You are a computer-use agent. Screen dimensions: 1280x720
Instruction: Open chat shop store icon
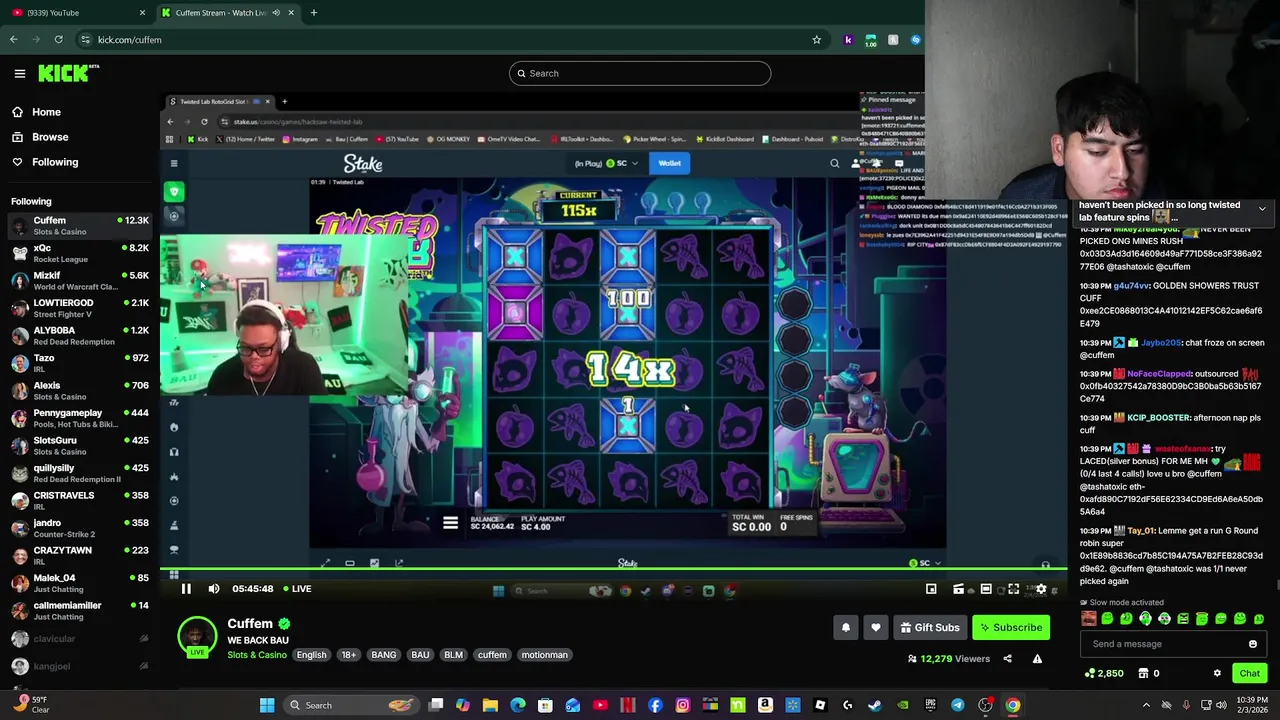[1144, 673]
